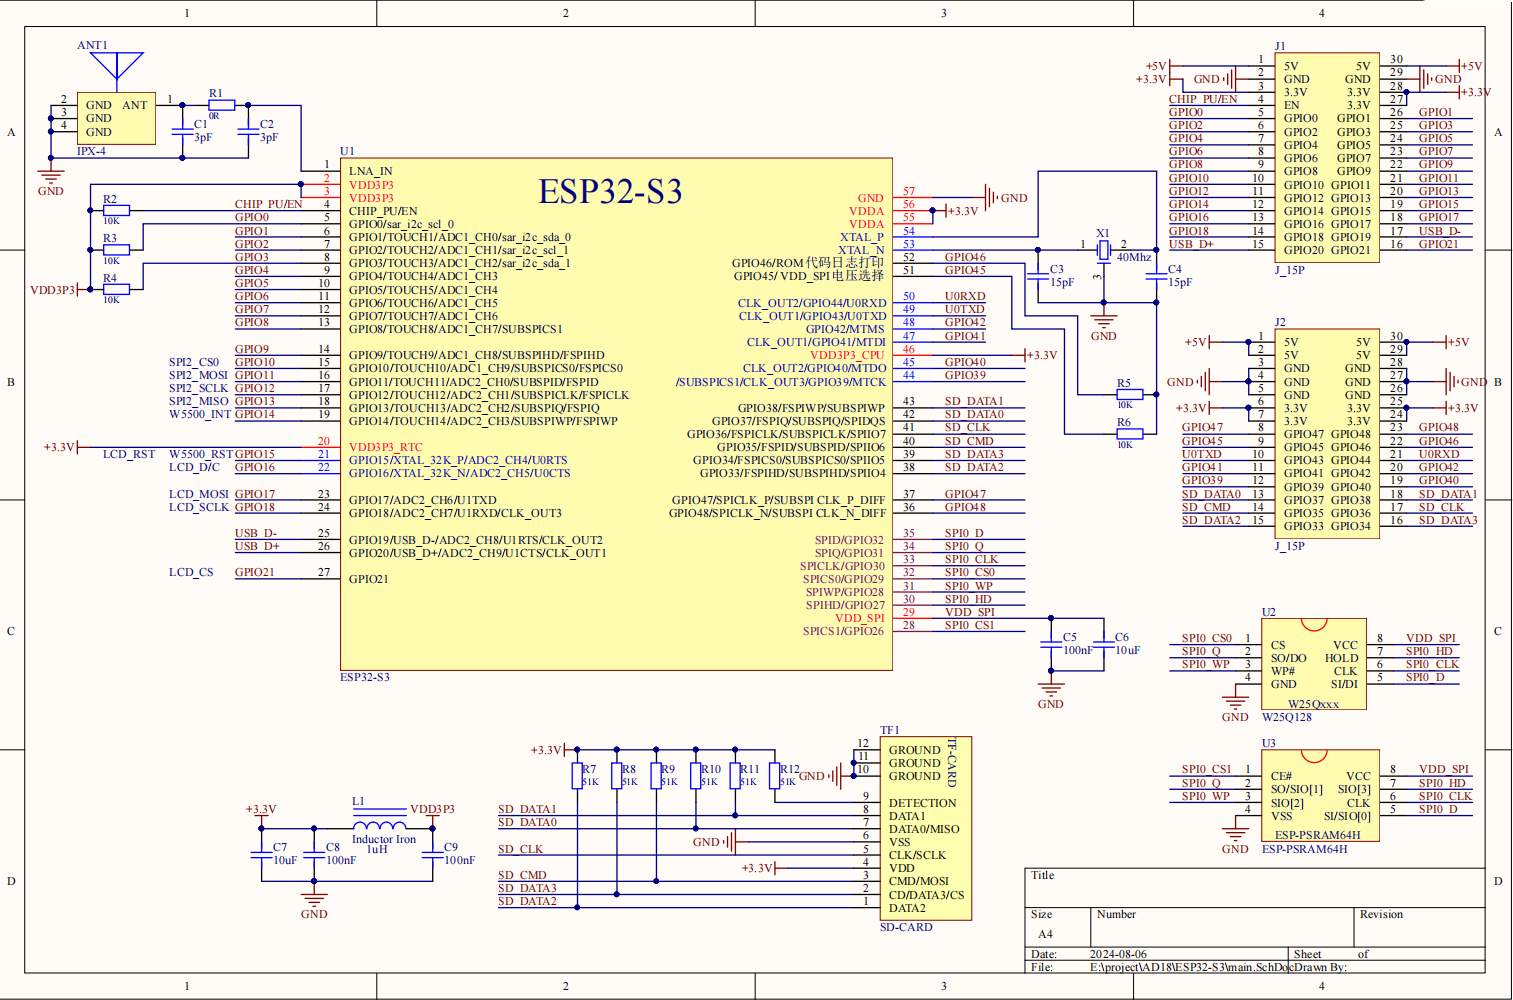Select capacitor C3 15pF

pyautogui.click(x=1037, y=276)
